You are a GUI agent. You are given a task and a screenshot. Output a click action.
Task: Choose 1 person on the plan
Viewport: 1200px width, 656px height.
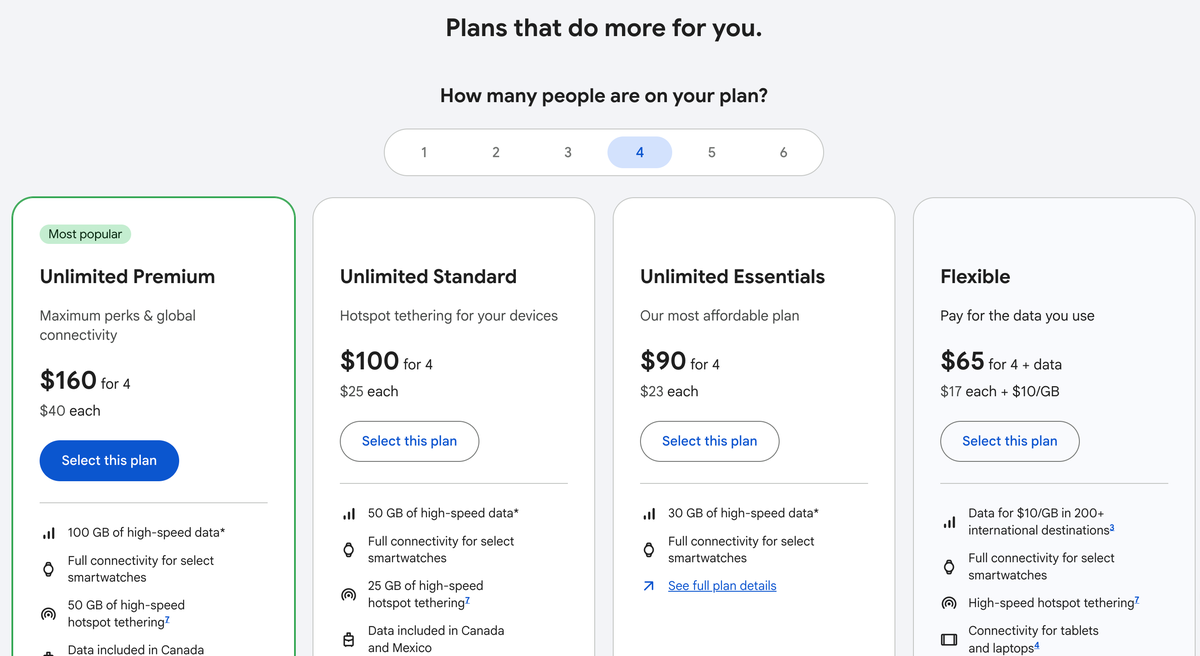(424, 153)
